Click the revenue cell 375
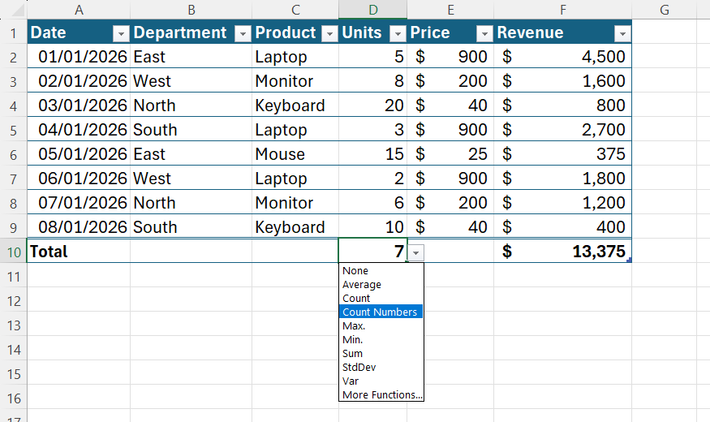 [562, 154]
